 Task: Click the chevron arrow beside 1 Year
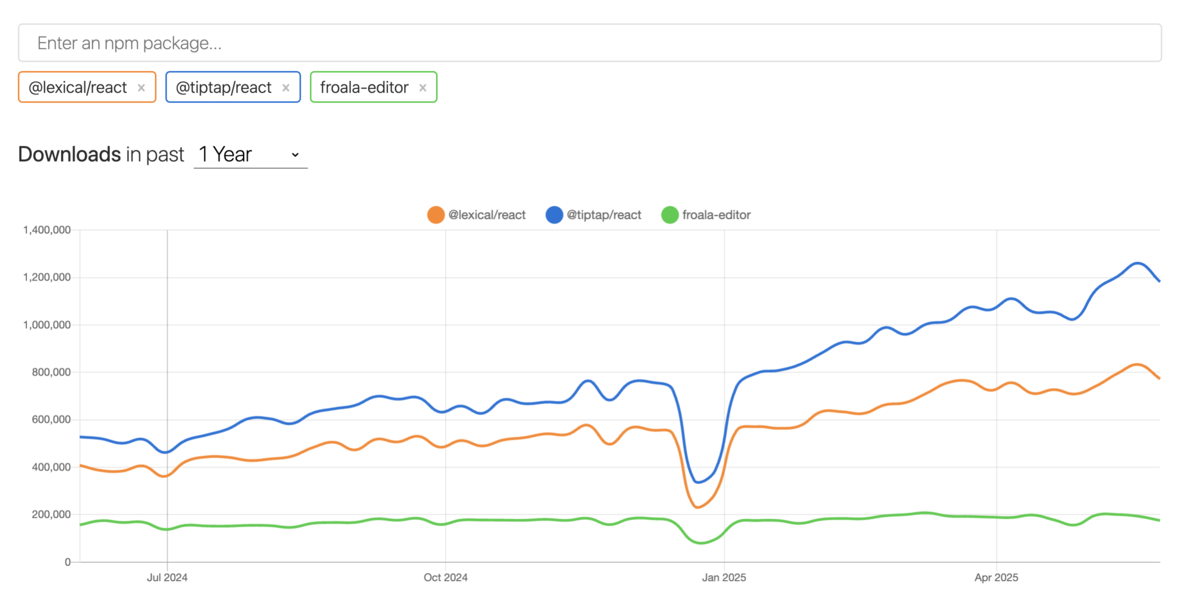point(295,155)
